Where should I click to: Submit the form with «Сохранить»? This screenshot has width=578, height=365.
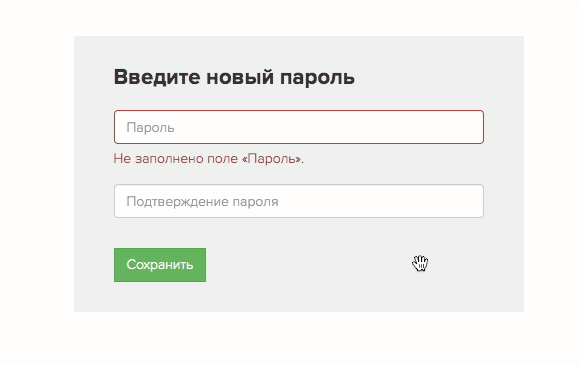coord(160,265)
